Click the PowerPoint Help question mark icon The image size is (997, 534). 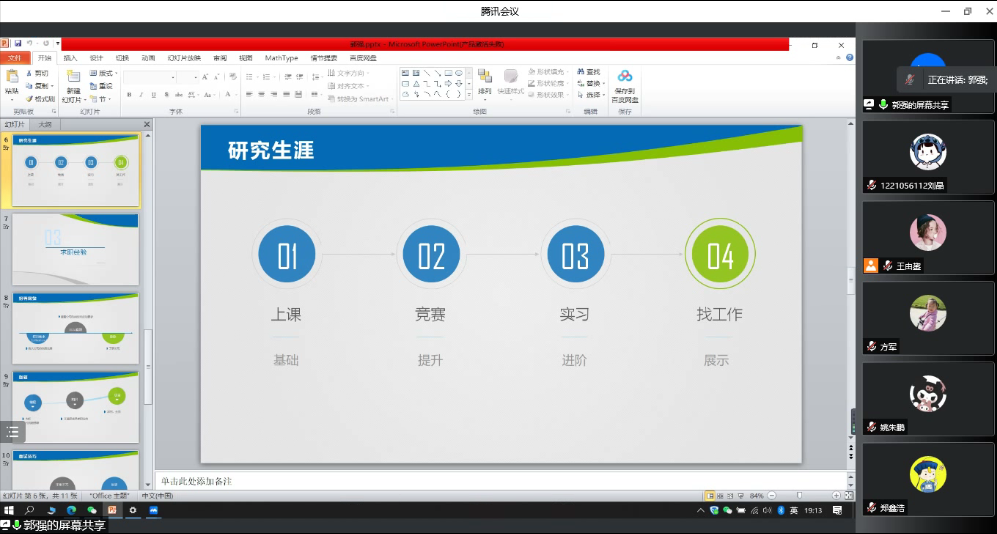849,58
